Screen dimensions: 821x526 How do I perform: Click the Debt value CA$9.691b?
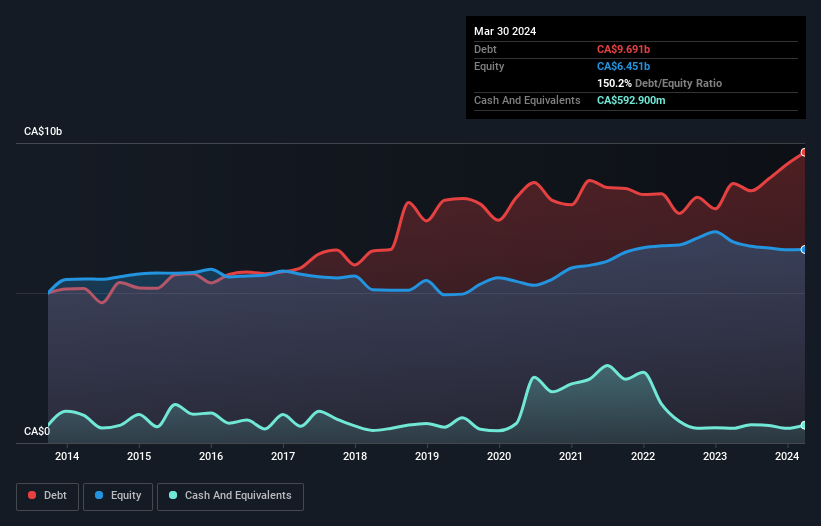pyautogui.click(x=623, y=49)
